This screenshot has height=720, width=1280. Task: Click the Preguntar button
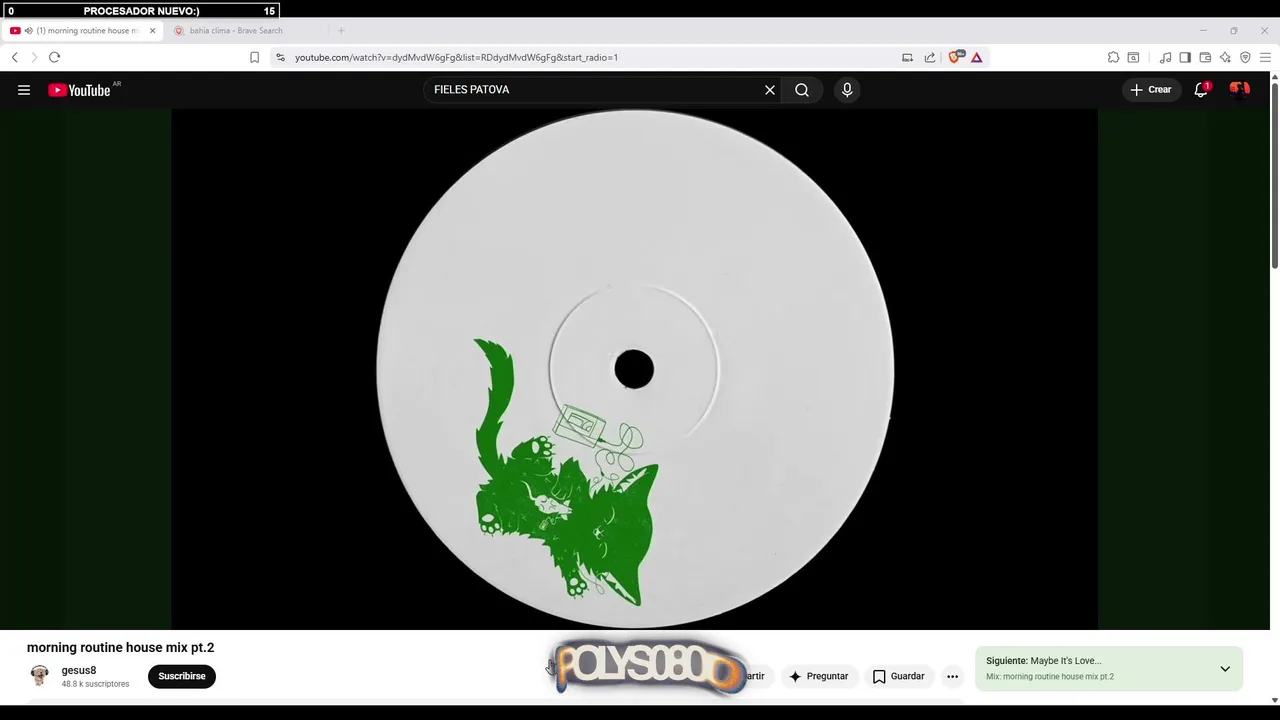818,676
